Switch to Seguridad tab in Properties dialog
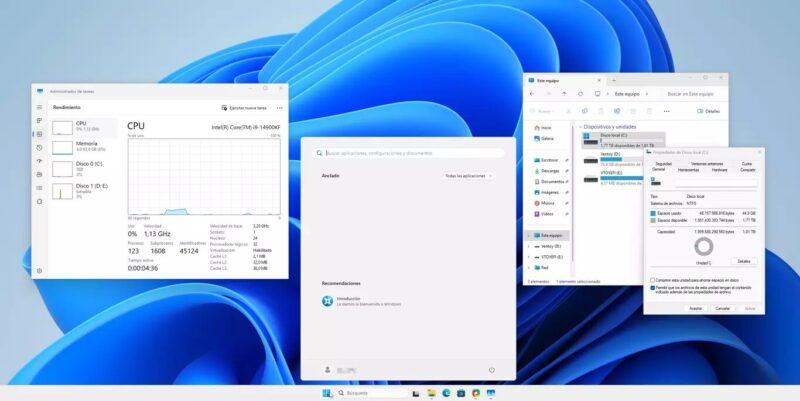Image resolution: width=800 pixels, height=401 pixels. click(663, 164)
